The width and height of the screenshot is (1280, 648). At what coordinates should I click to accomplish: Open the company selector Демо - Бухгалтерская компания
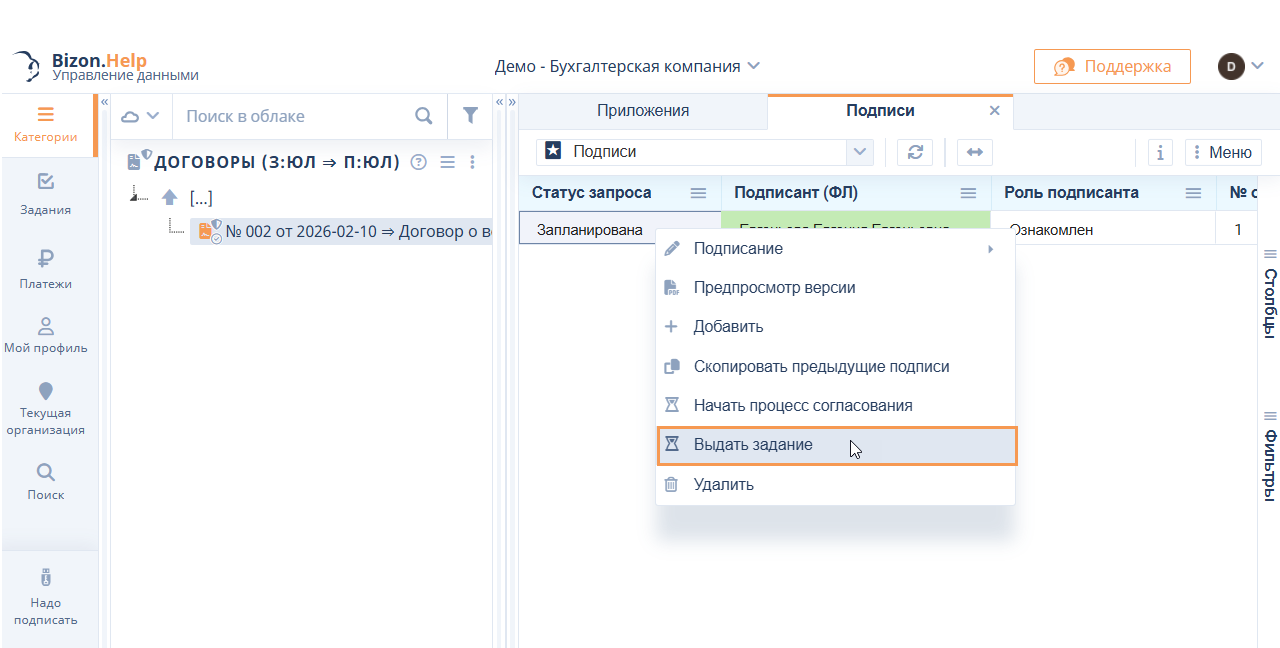point(627,66)
